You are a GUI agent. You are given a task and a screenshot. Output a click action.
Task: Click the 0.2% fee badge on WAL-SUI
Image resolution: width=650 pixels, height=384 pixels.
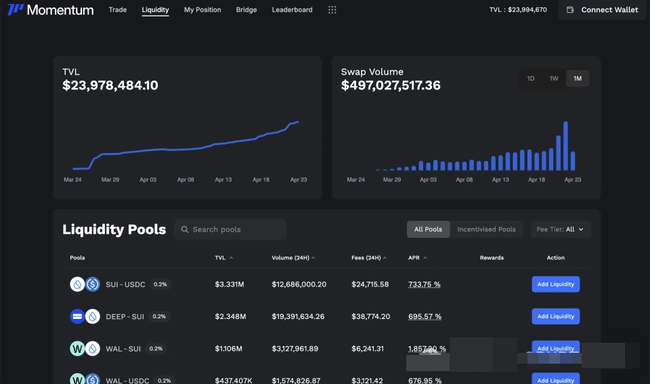(x=156, y=349)
